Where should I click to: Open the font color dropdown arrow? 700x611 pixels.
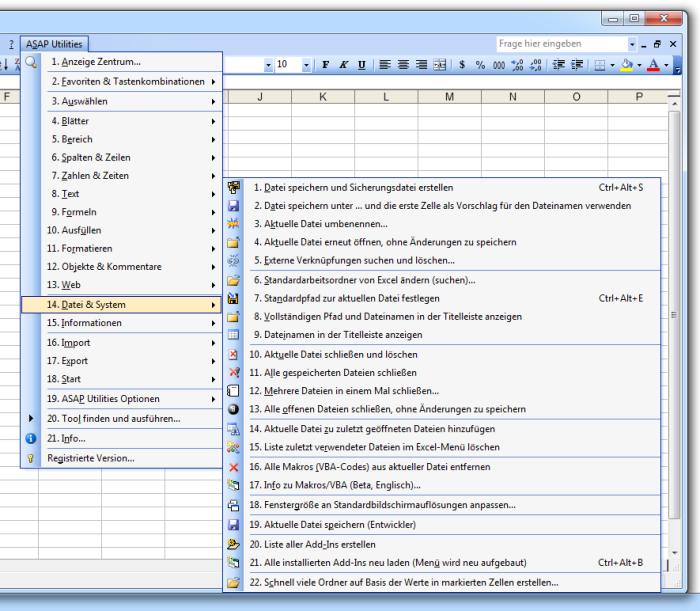pos(667,65)
